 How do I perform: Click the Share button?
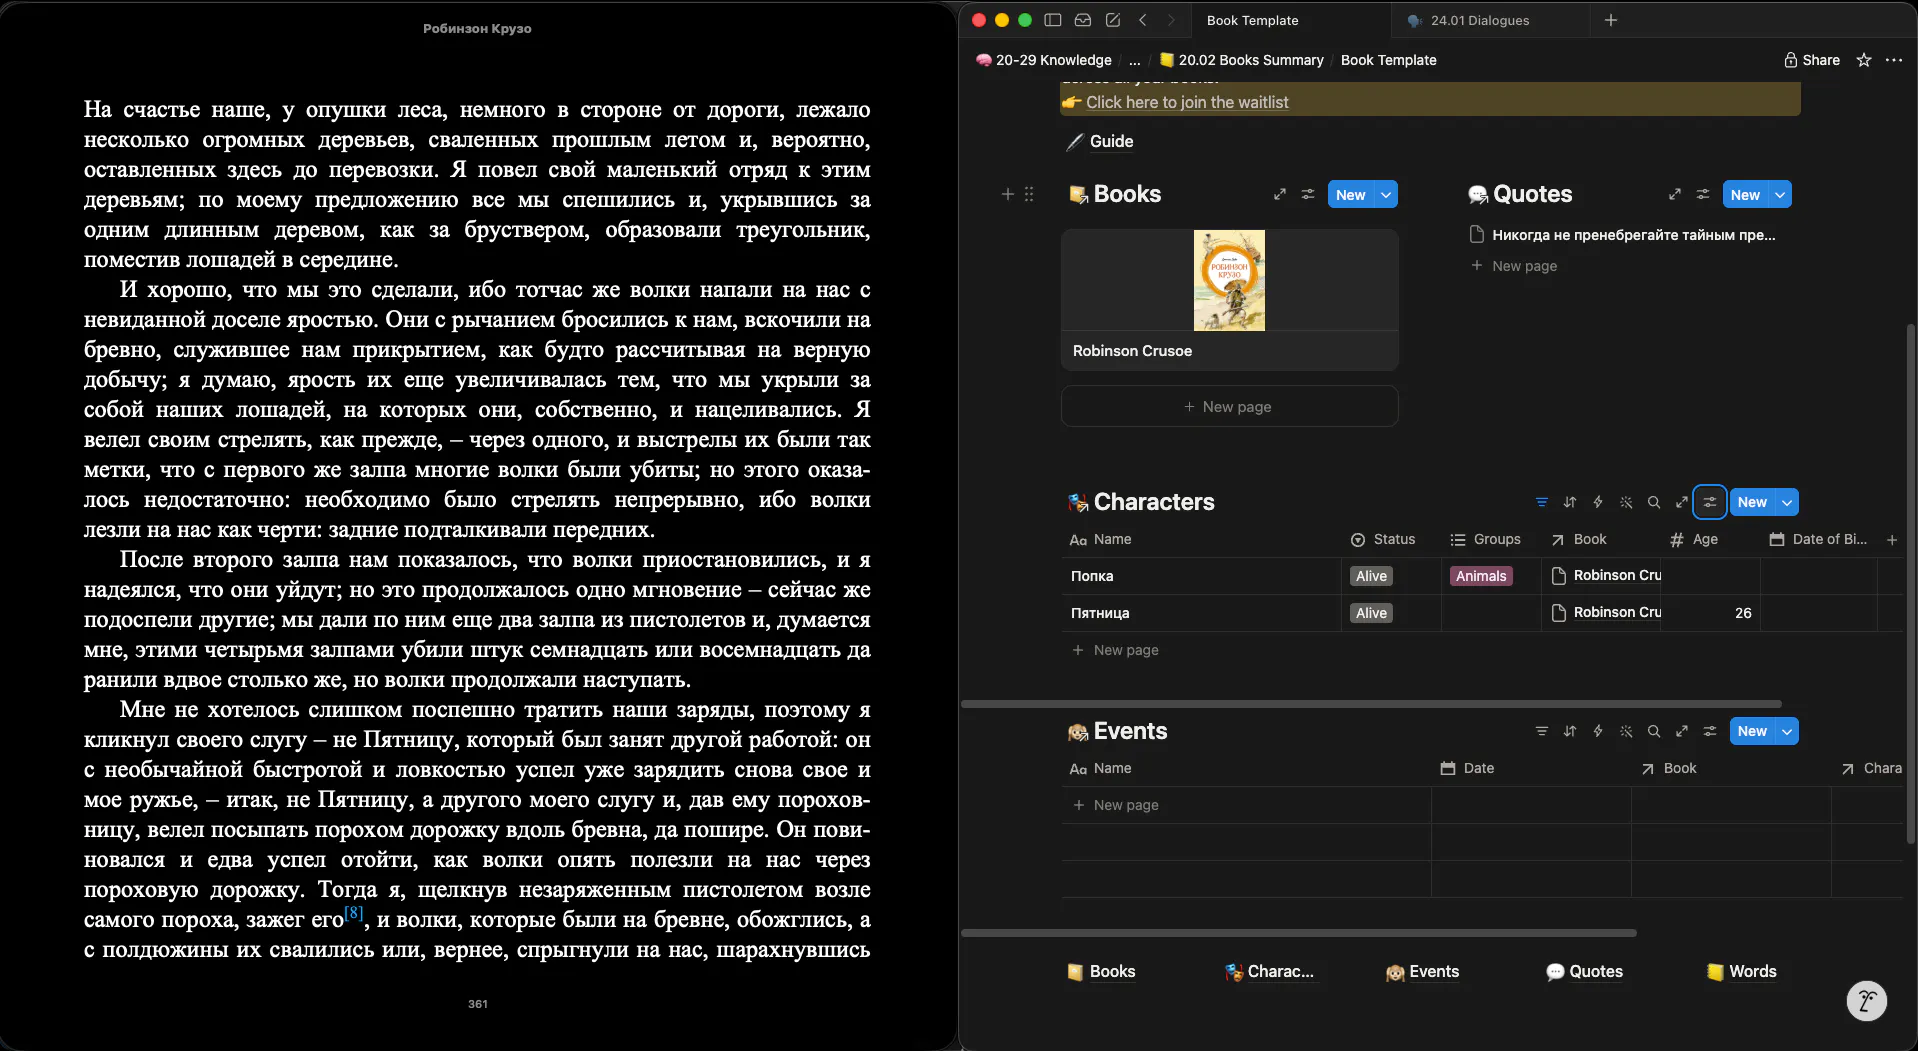(x=1812, y=60)
